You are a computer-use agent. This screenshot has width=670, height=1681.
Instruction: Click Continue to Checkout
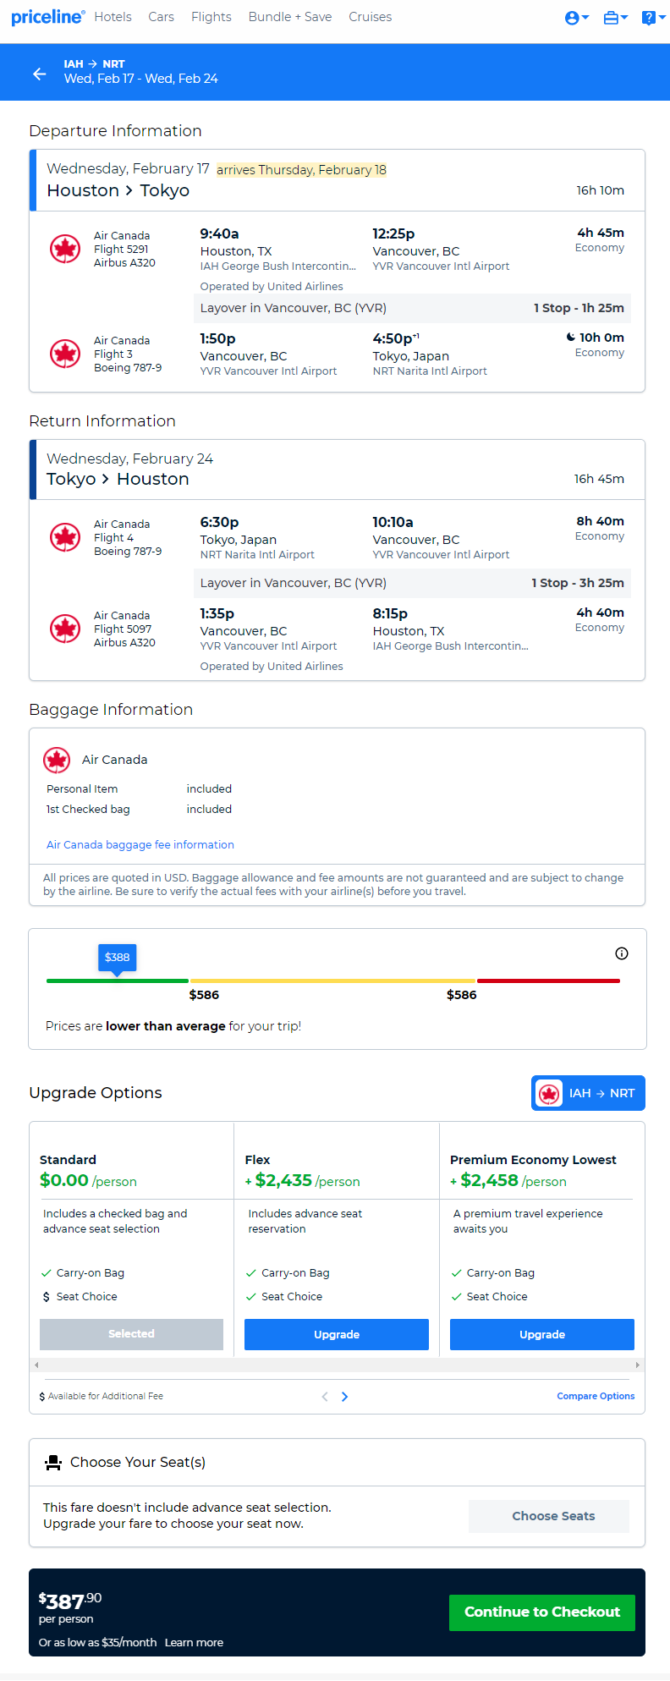[542, 1612]
